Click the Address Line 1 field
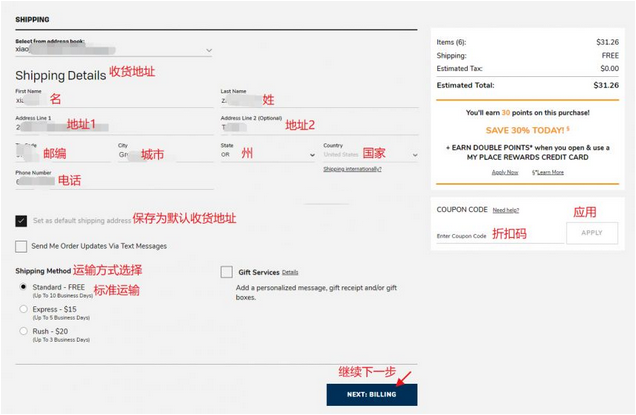This screenshot has height=415, width=636. point(114,127)
